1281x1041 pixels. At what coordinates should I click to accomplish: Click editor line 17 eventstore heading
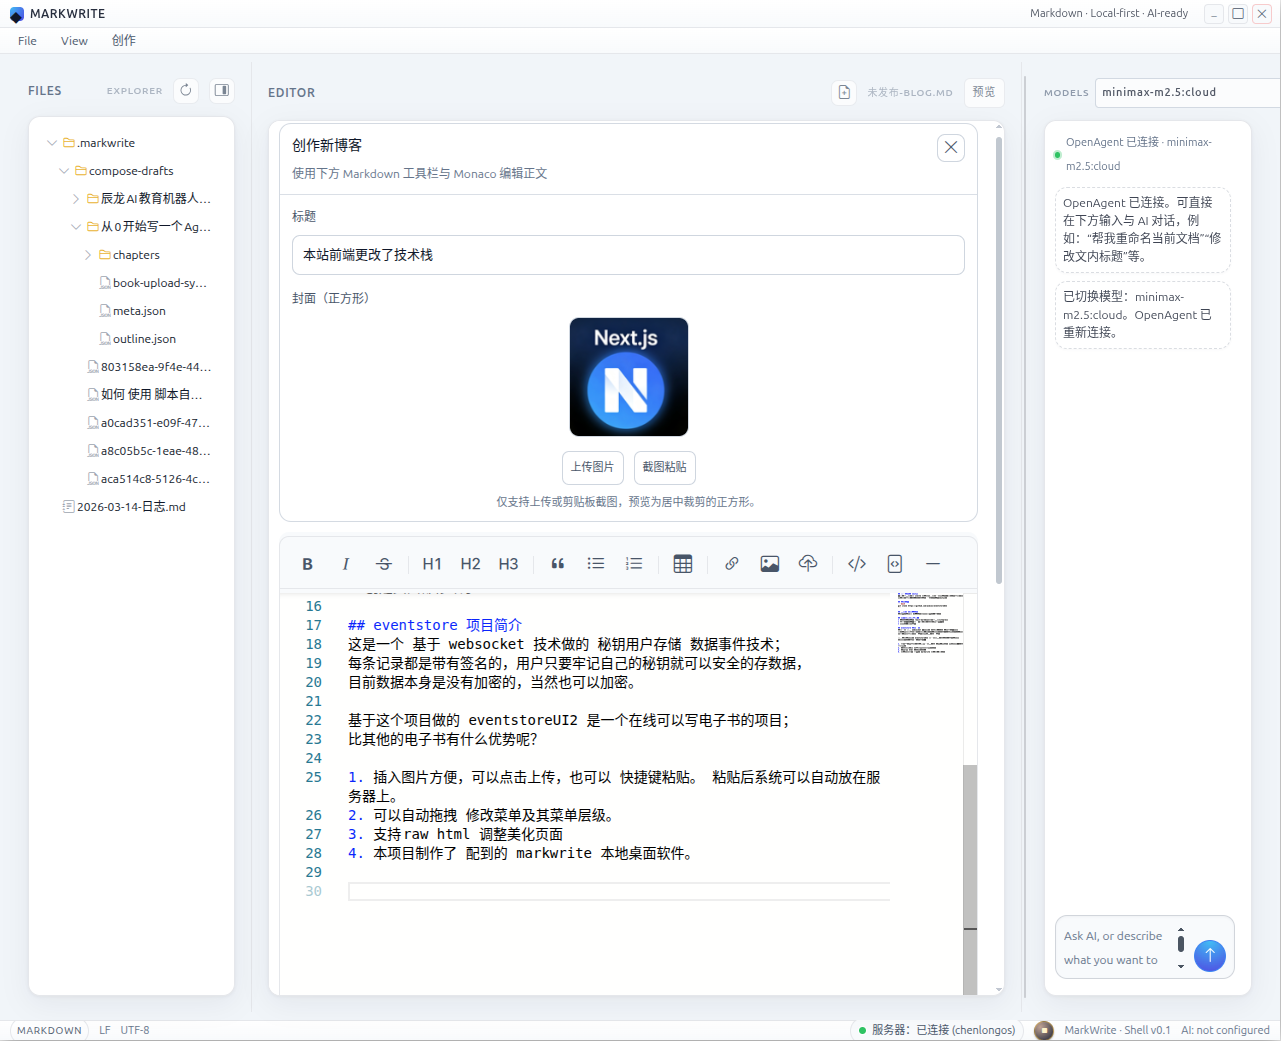click(435, 625)
